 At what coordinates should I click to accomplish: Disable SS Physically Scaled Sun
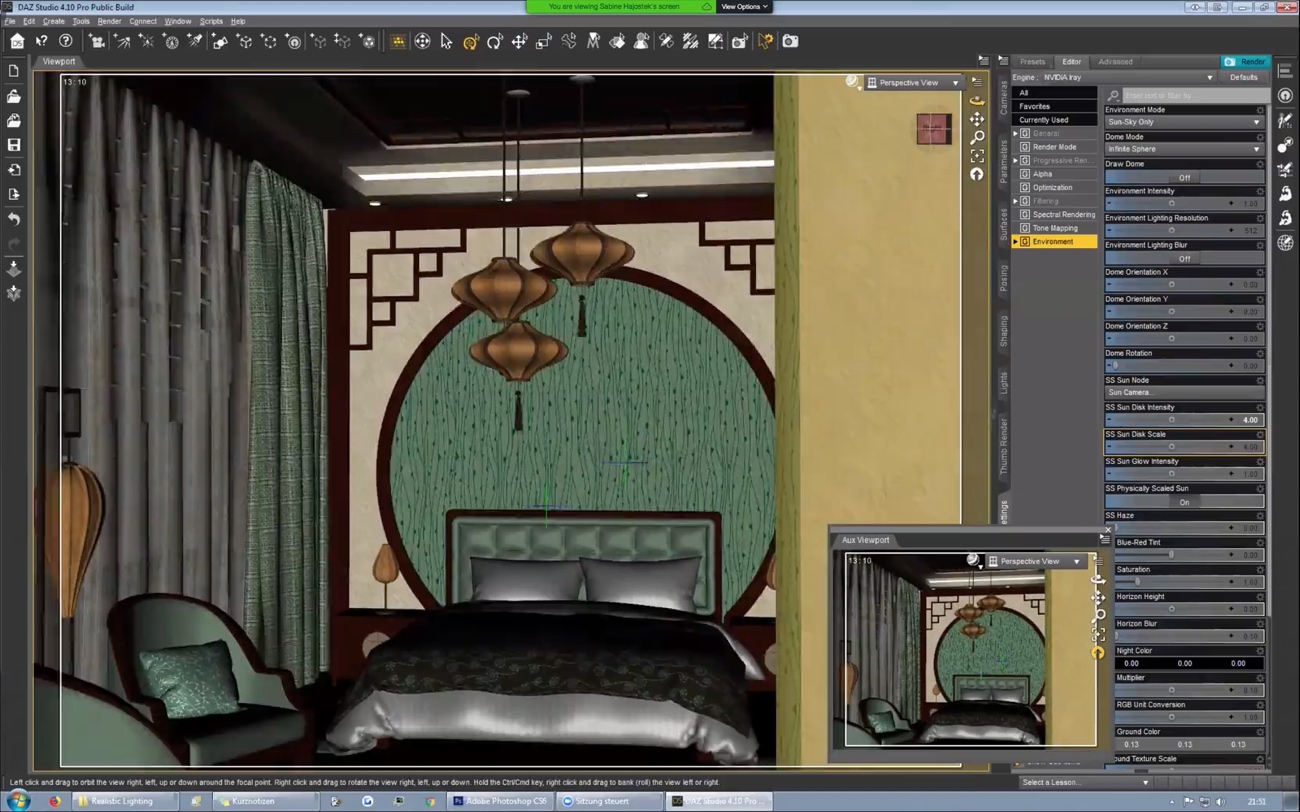point(1184,501)
